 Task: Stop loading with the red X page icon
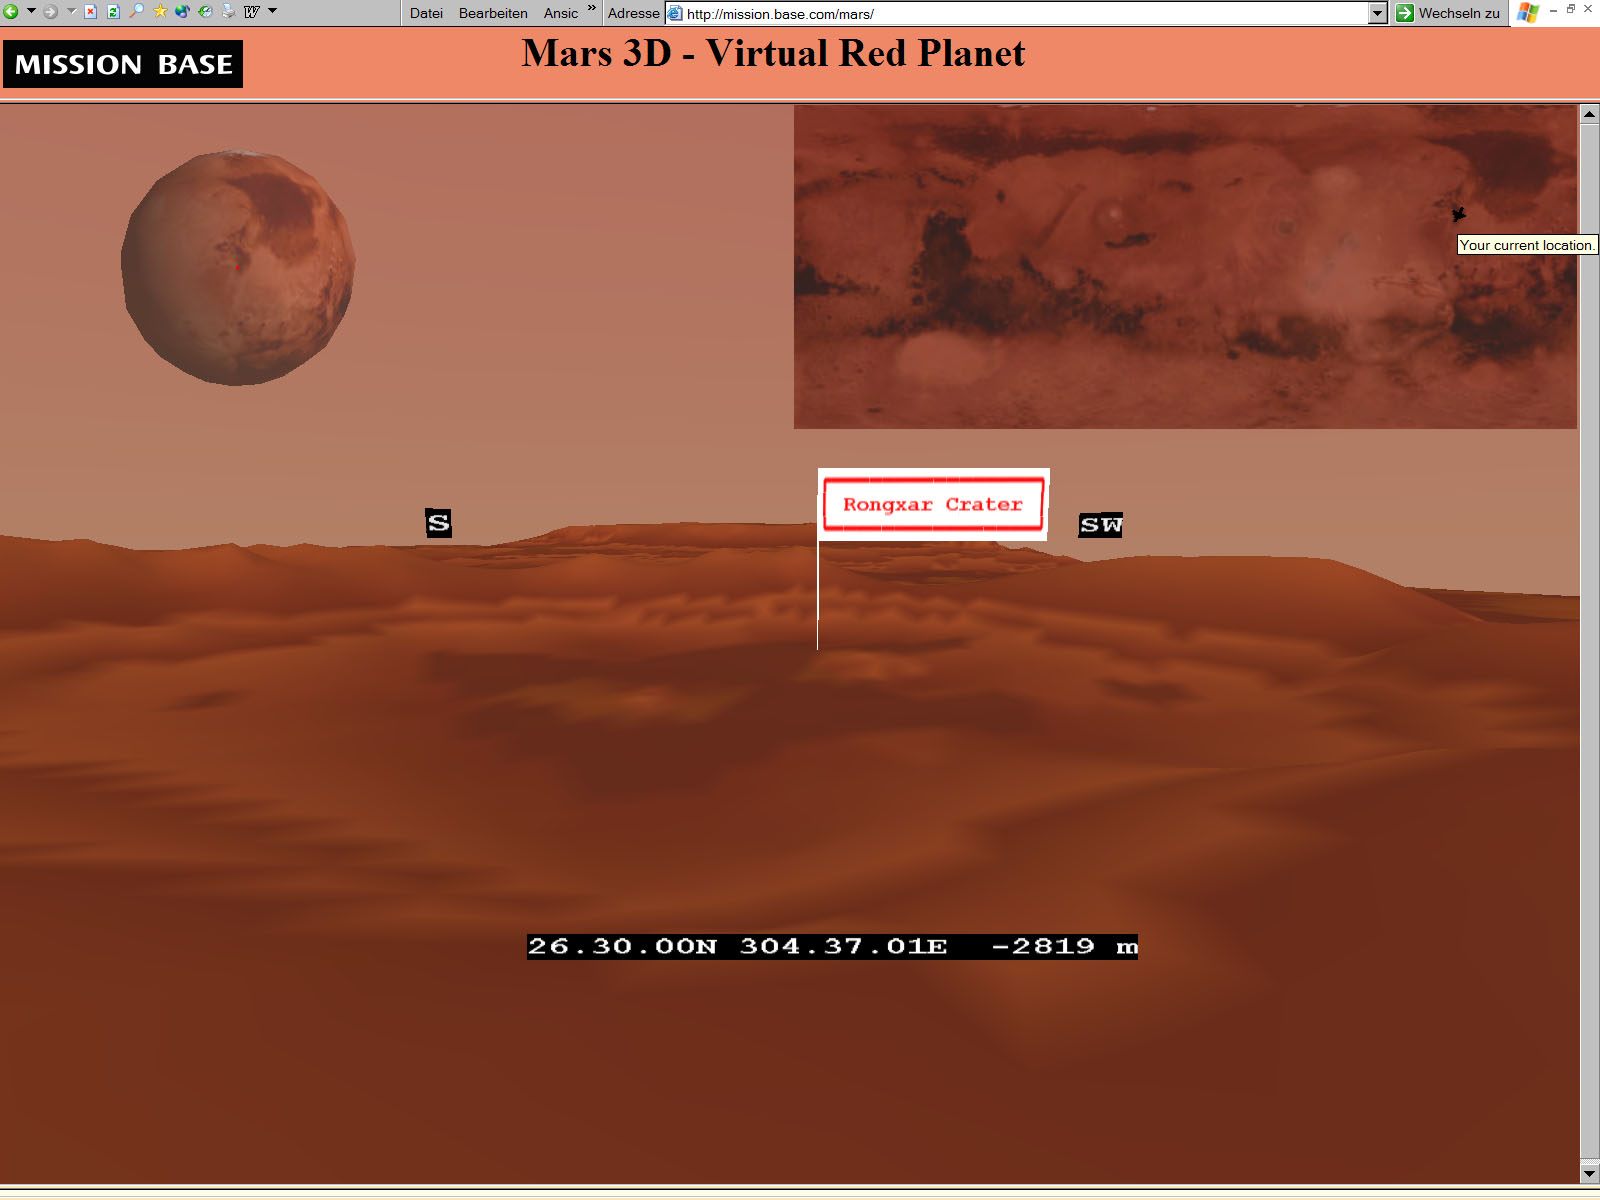(x=90, y=12)
